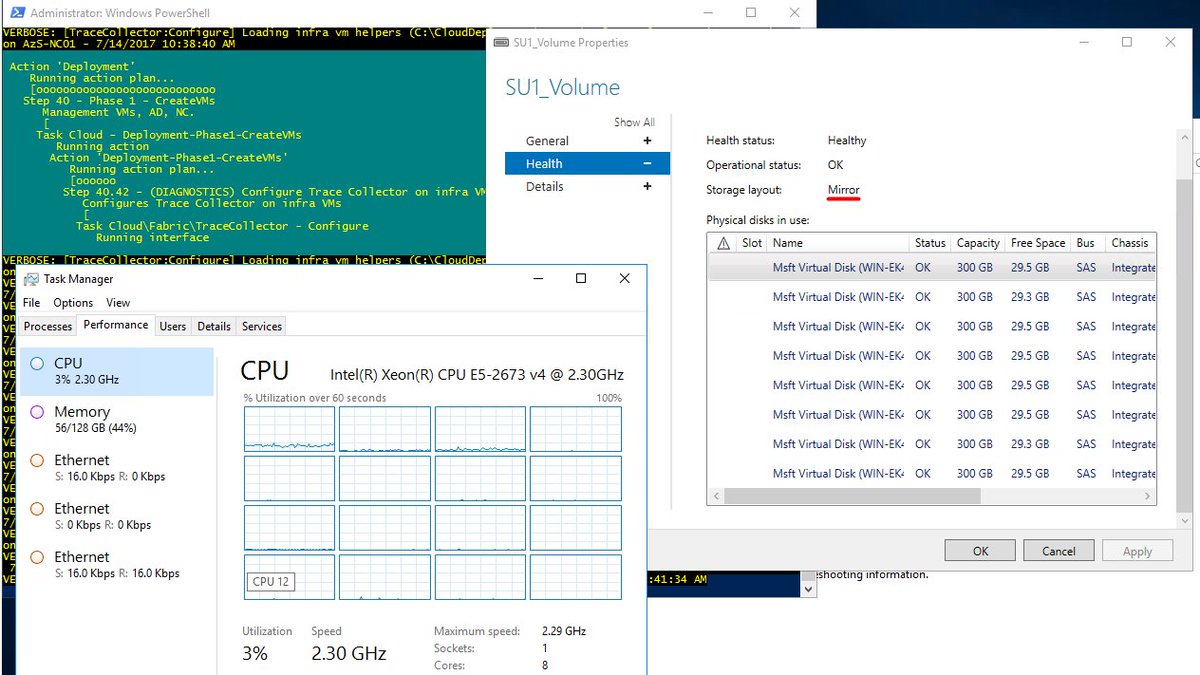This screenshot has width=1200, height=675.
Task: Click the Speed 2.30 GHz value
Action: coord(349,654)
